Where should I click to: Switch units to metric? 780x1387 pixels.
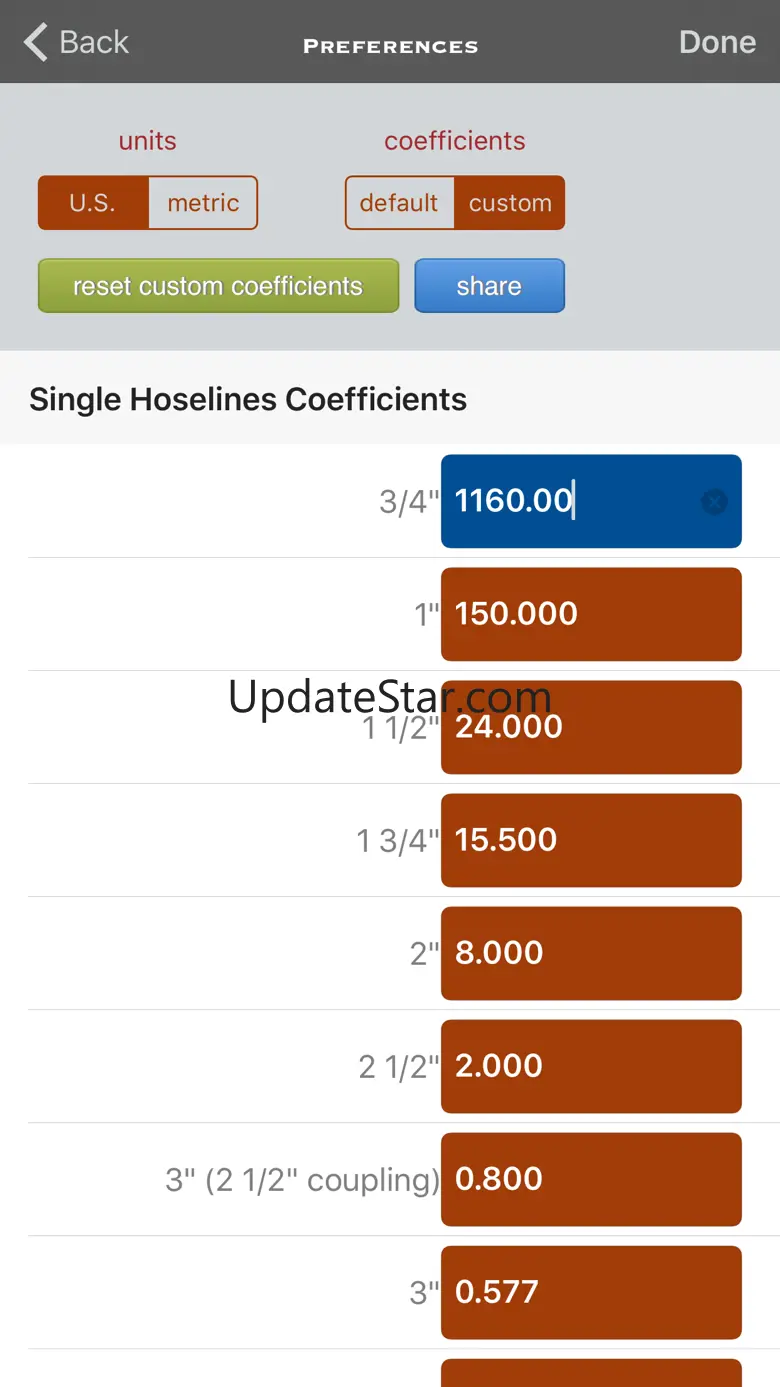(203, 203)
